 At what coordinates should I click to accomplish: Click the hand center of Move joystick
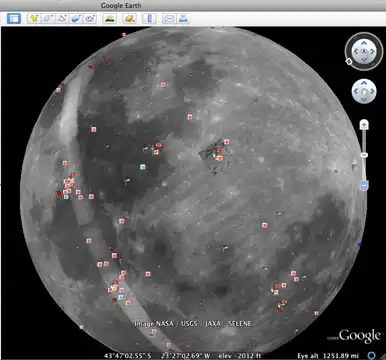[364, 91]
